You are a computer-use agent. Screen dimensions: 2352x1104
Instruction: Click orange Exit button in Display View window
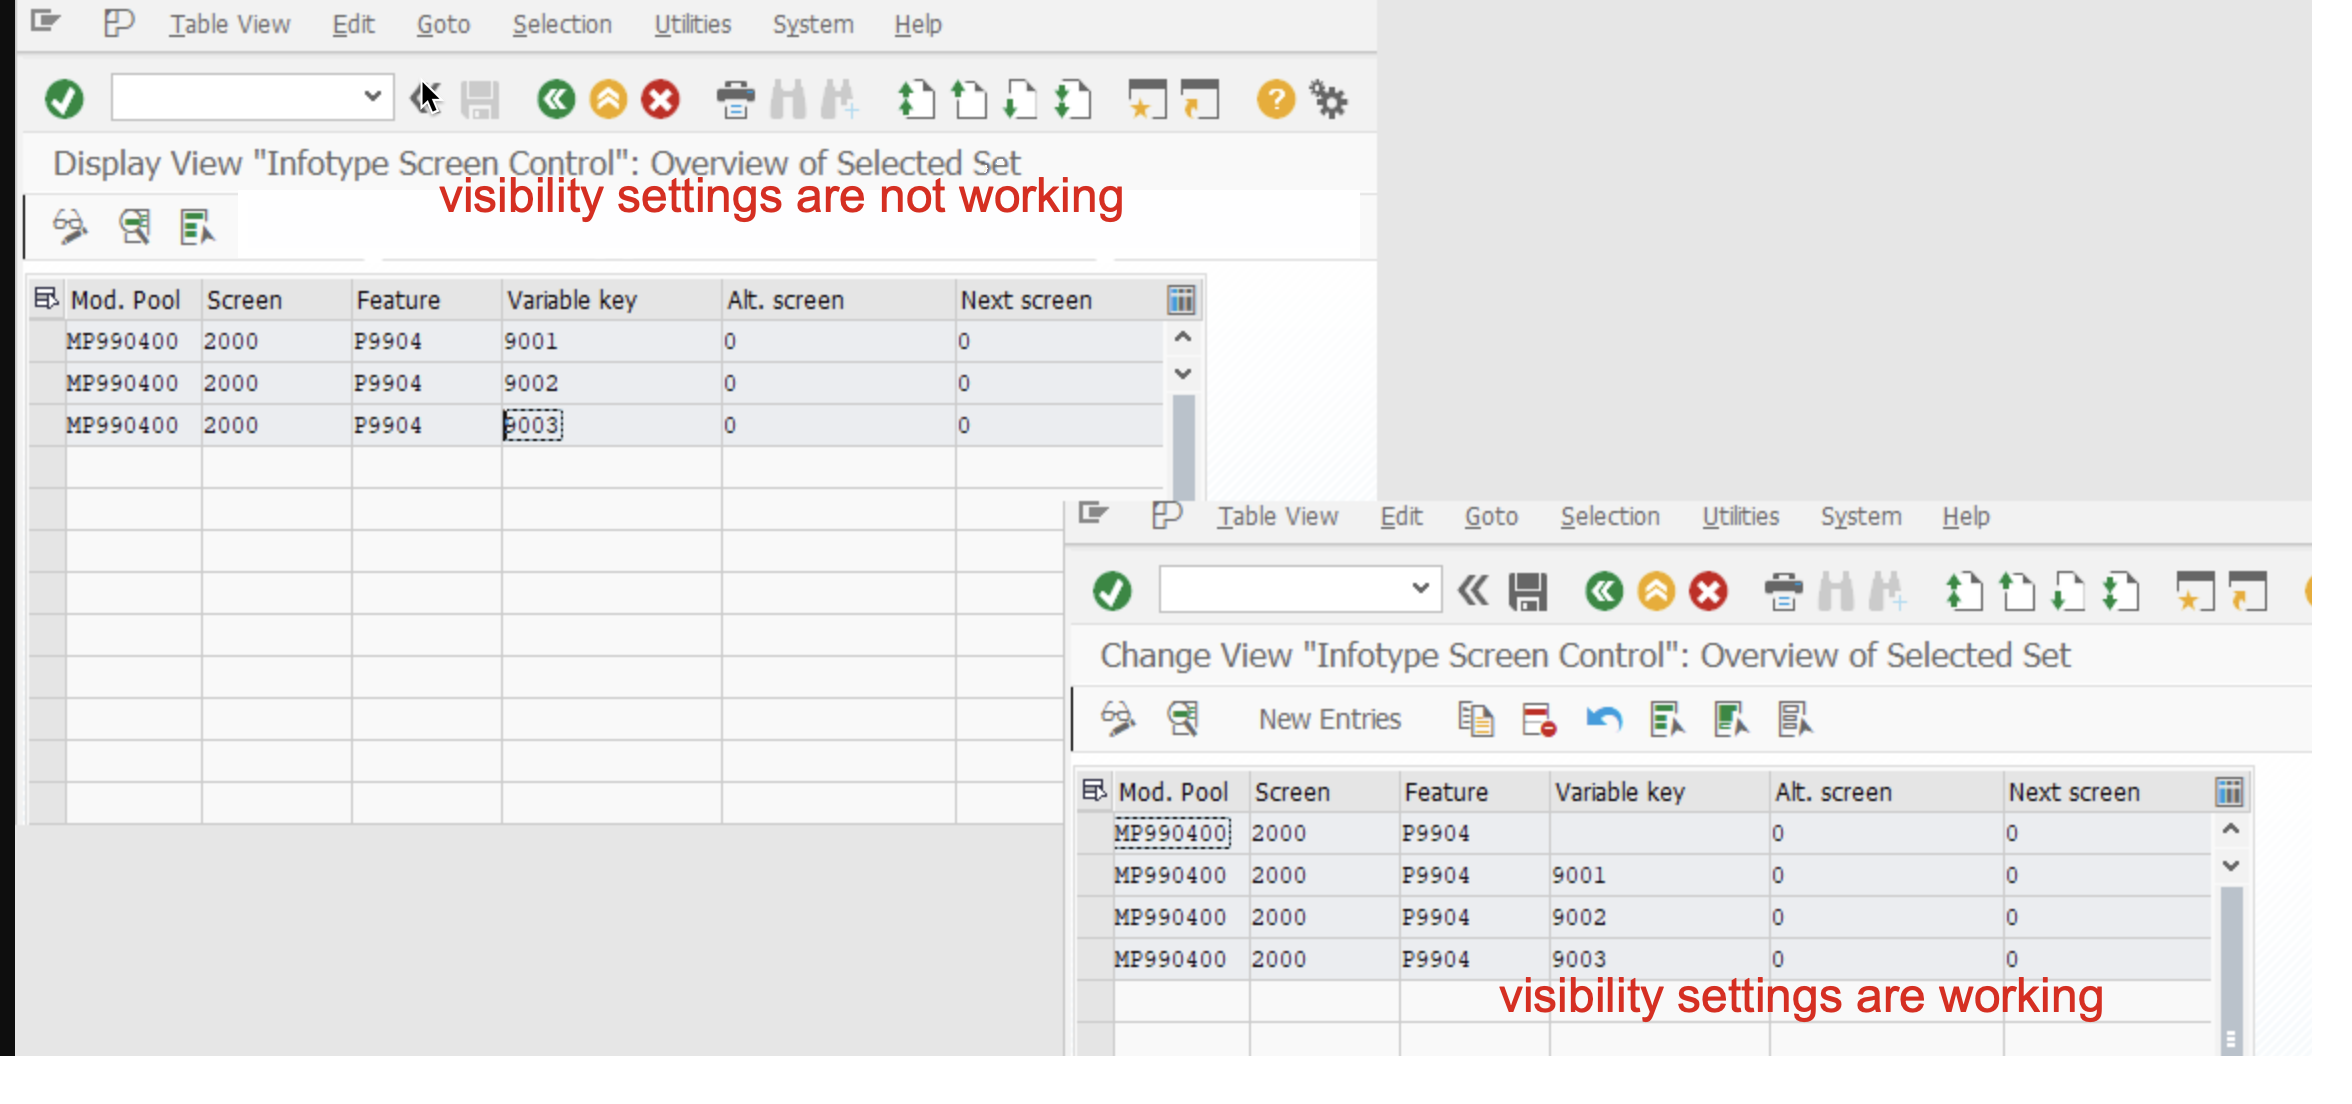(x=608, y=99)
